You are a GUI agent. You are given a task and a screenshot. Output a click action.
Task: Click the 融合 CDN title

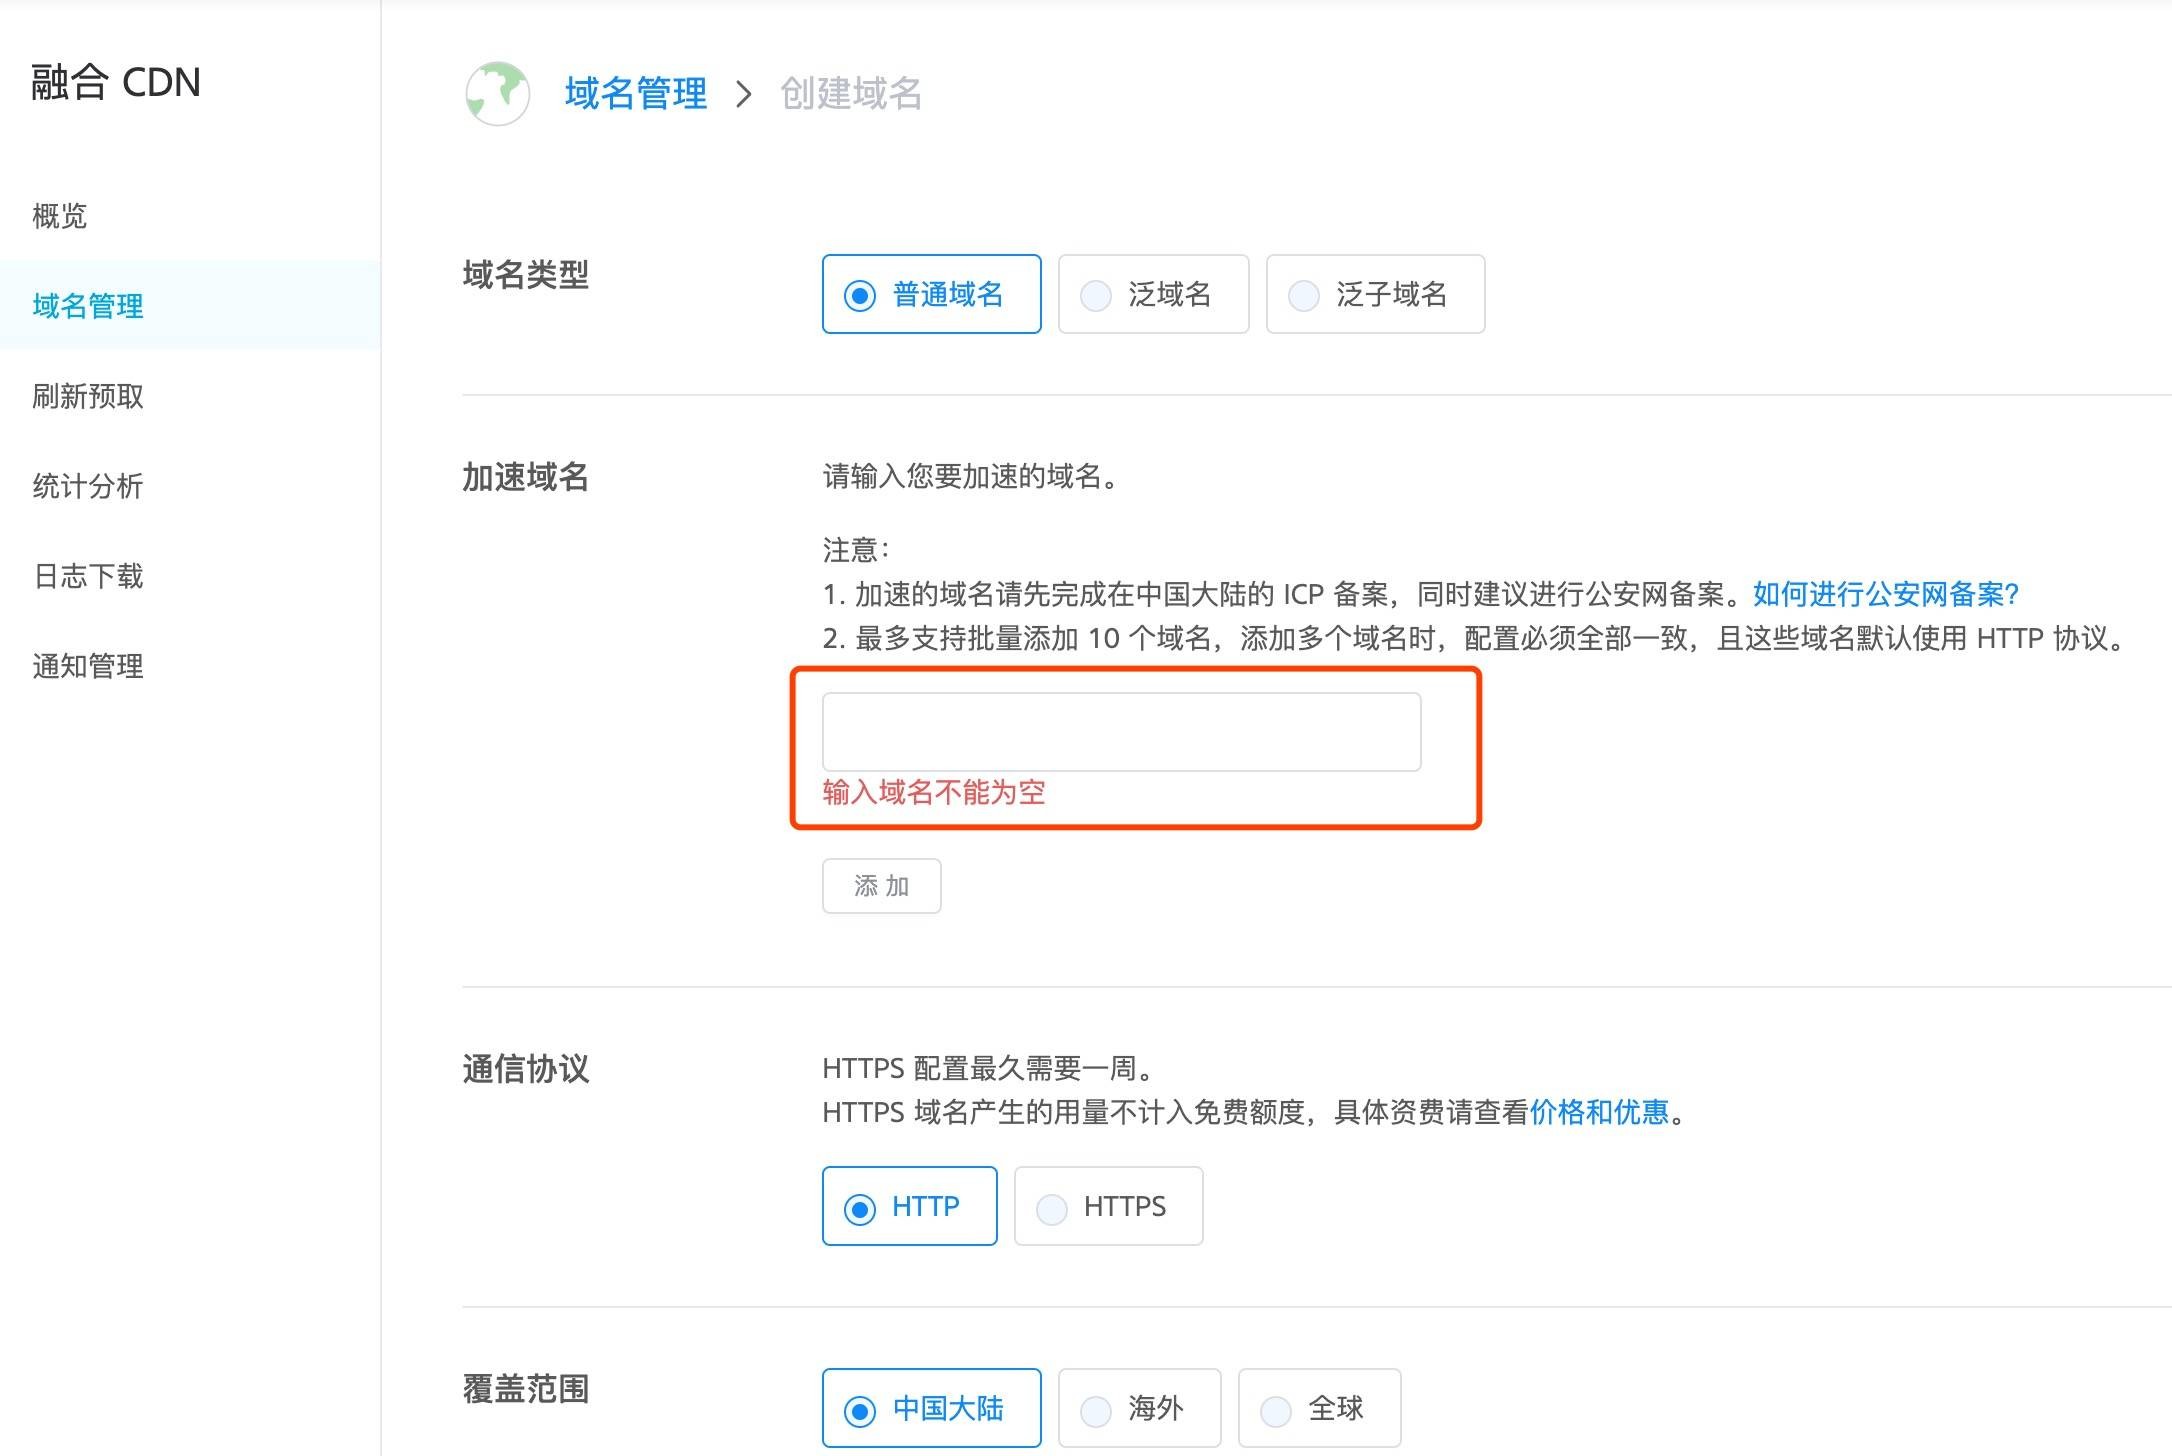point(116,82)
